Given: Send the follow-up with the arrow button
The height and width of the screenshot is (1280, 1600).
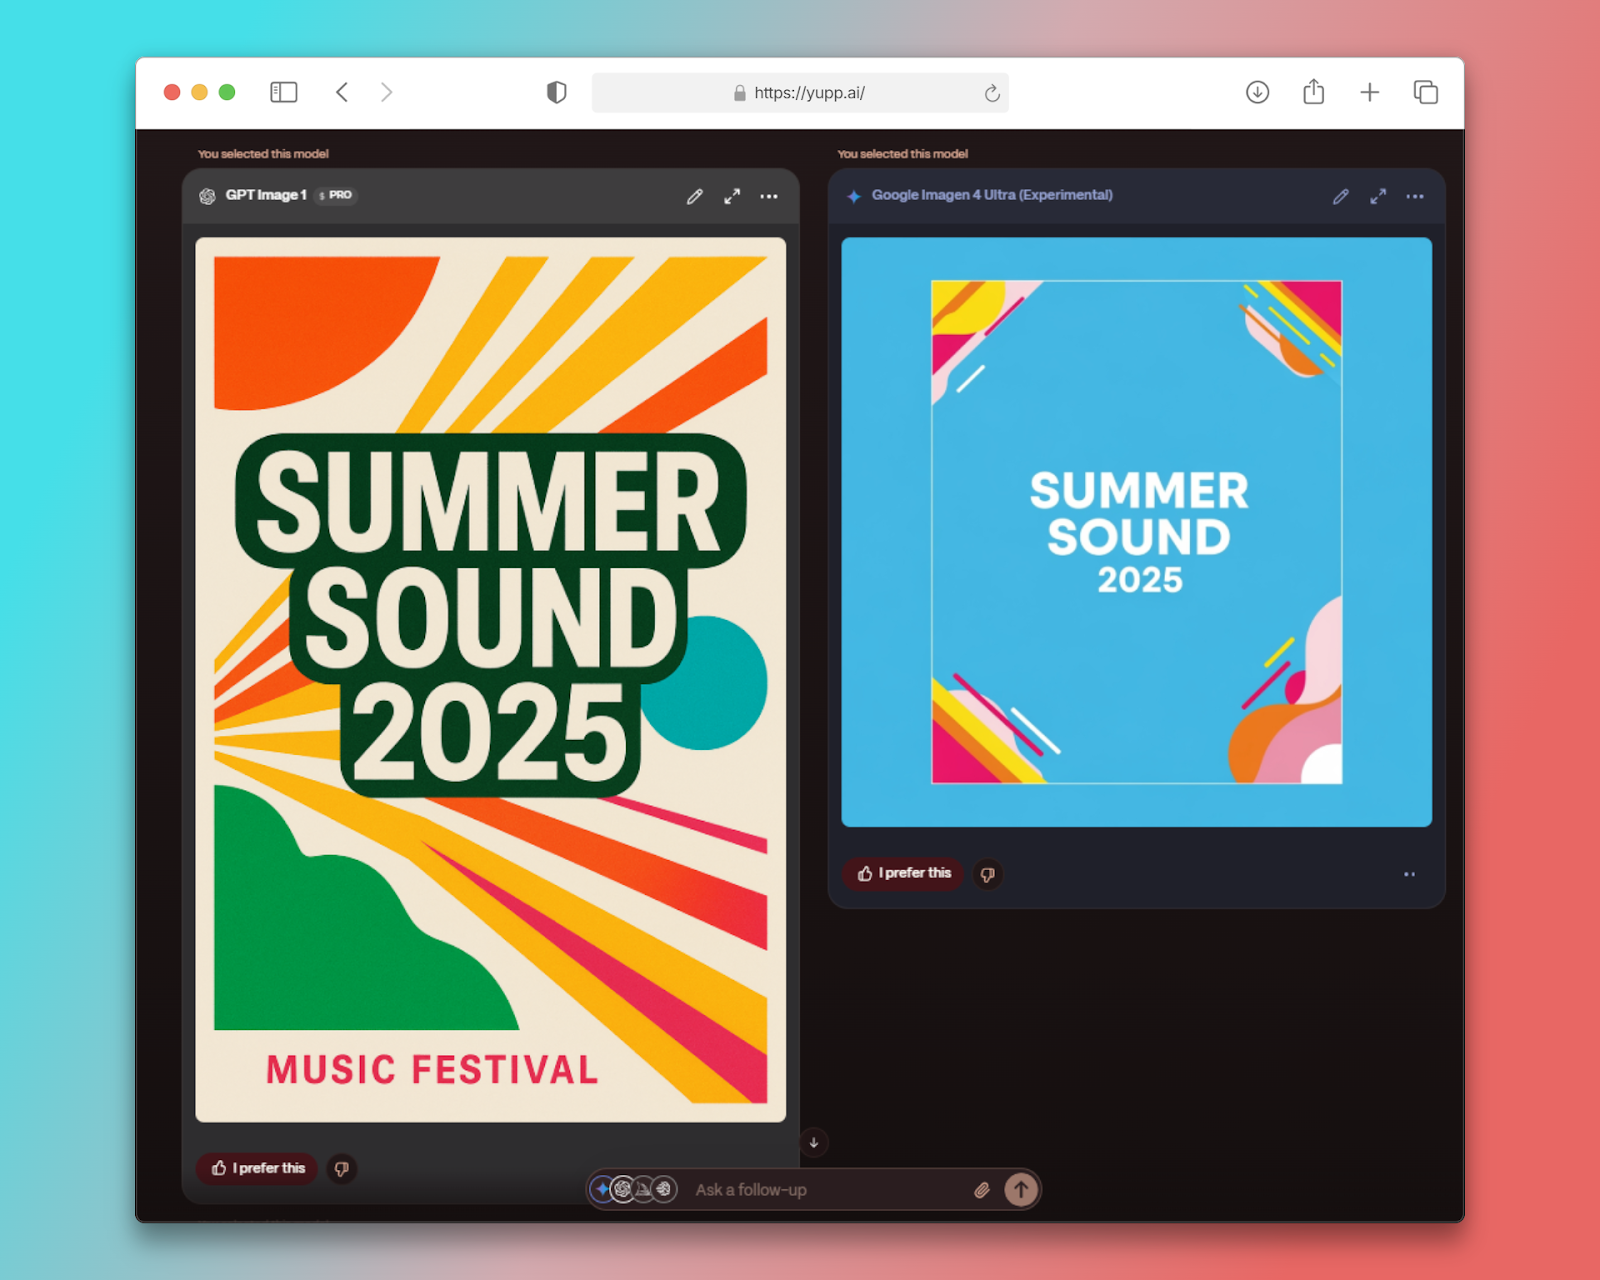Looking at the screenshot, I should 1021,1190.
